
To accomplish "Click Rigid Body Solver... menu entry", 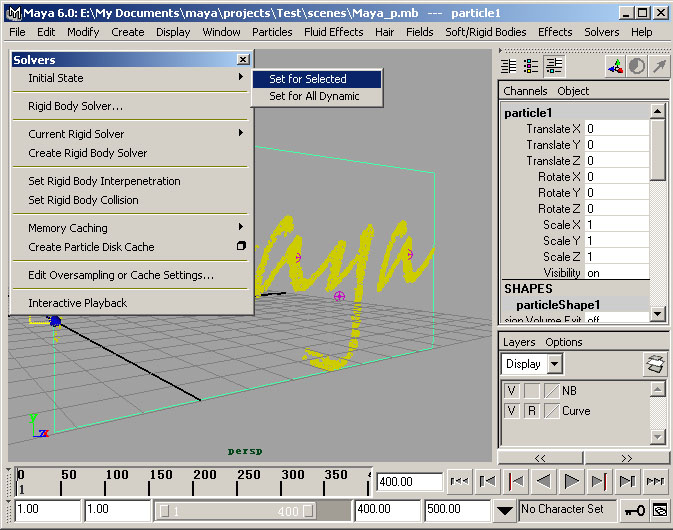I will pos(76,106).
